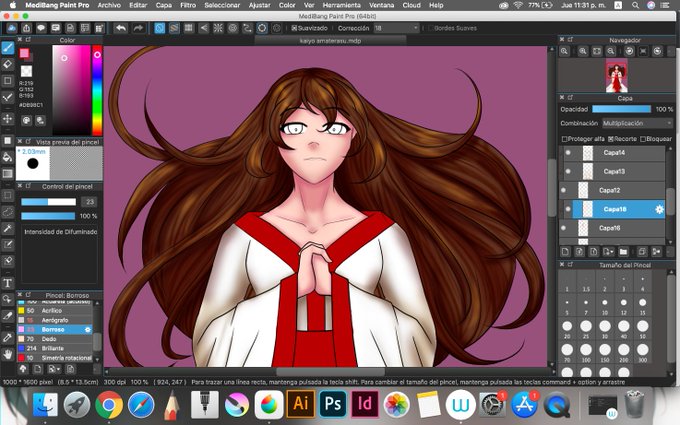Select the Text tool

pyautogui.click(x=7, y=283)
